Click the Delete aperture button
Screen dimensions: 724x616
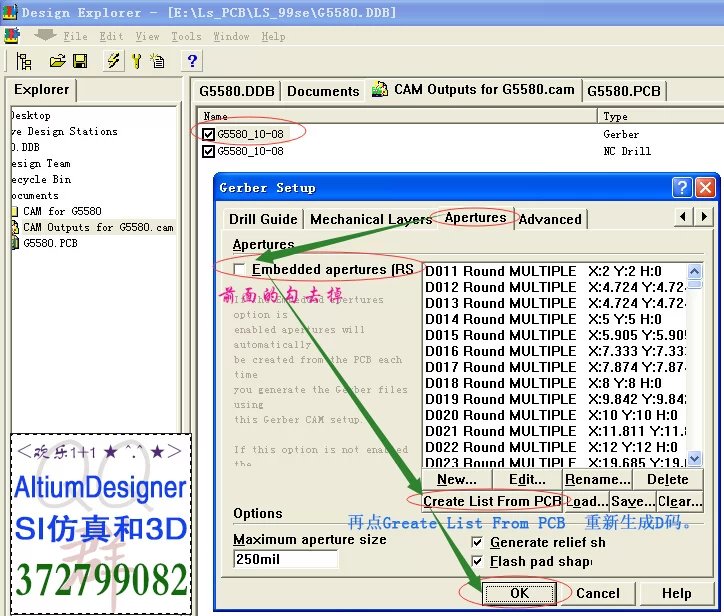[668, 479]
